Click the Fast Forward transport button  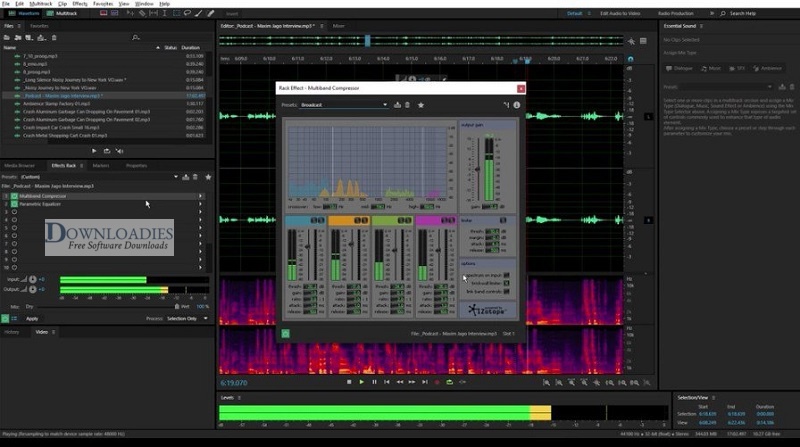[412, 382]
